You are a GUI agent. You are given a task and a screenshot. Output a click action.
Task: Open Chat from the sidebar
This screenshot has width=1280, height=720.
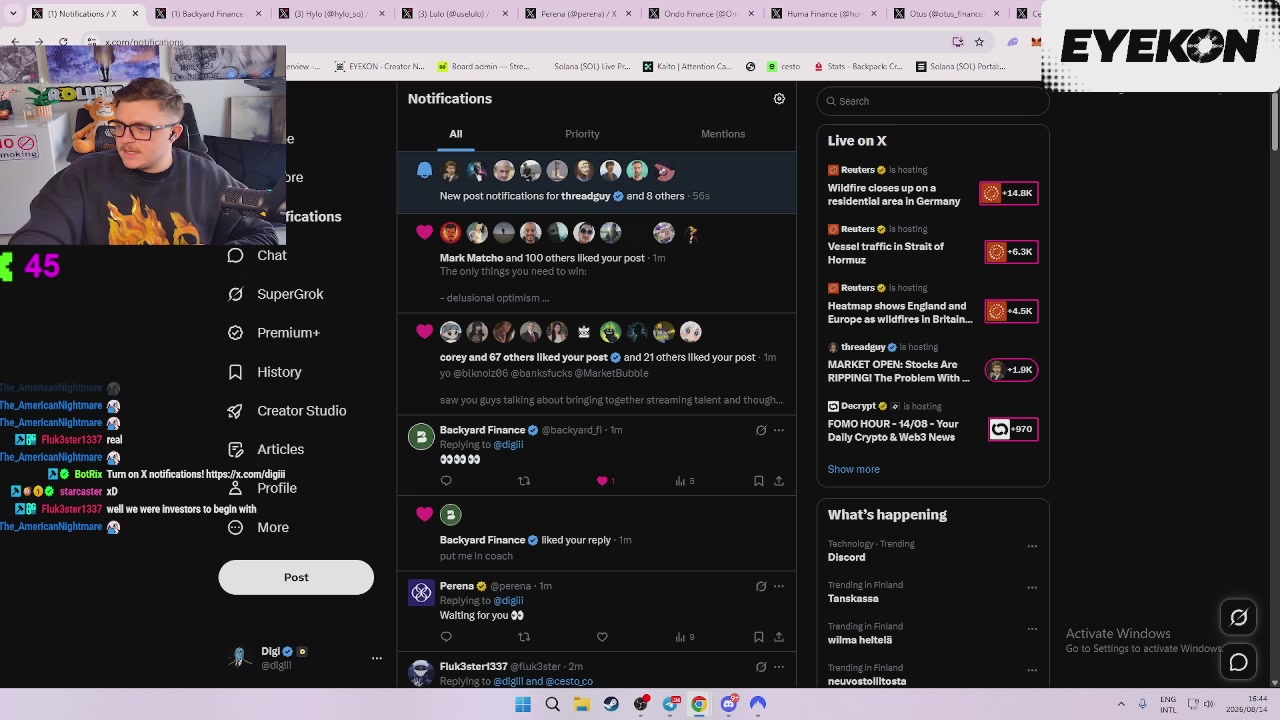257,255
